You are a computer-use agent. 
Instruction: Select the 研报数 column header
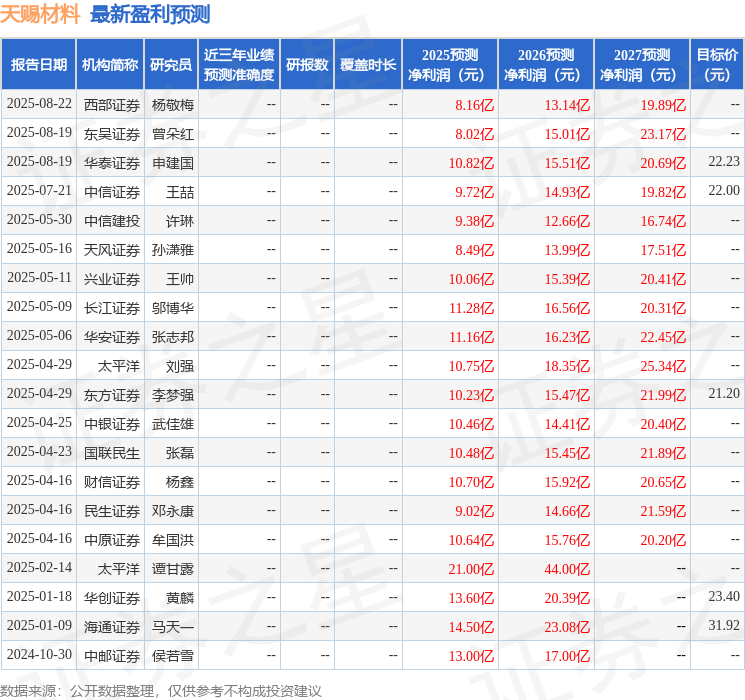point(306,65)
